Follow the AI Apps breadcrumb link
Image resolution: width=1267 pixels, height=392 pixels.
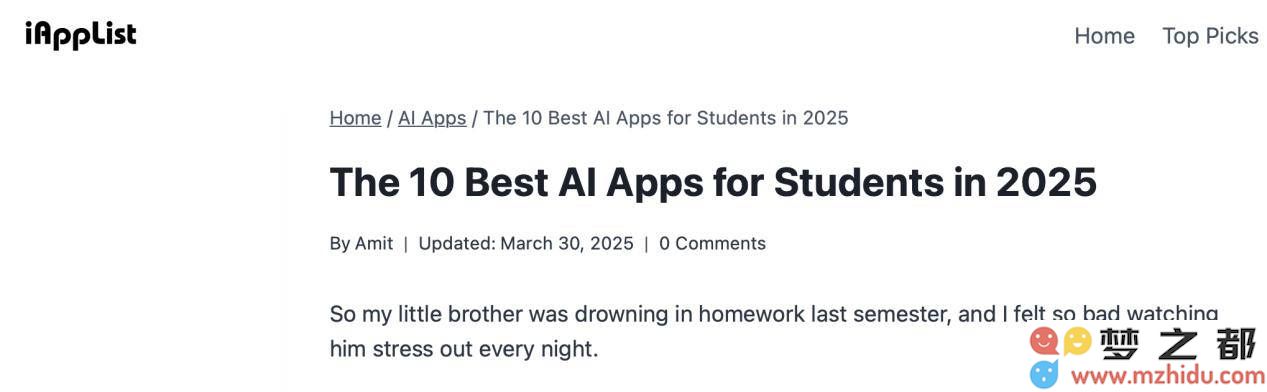[x=432, y=118]
